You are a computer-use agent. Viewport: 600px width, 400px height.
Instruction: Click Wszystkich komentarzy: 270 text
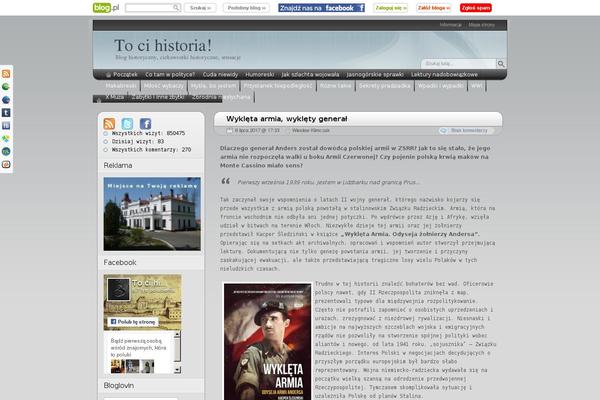point(151,150)
